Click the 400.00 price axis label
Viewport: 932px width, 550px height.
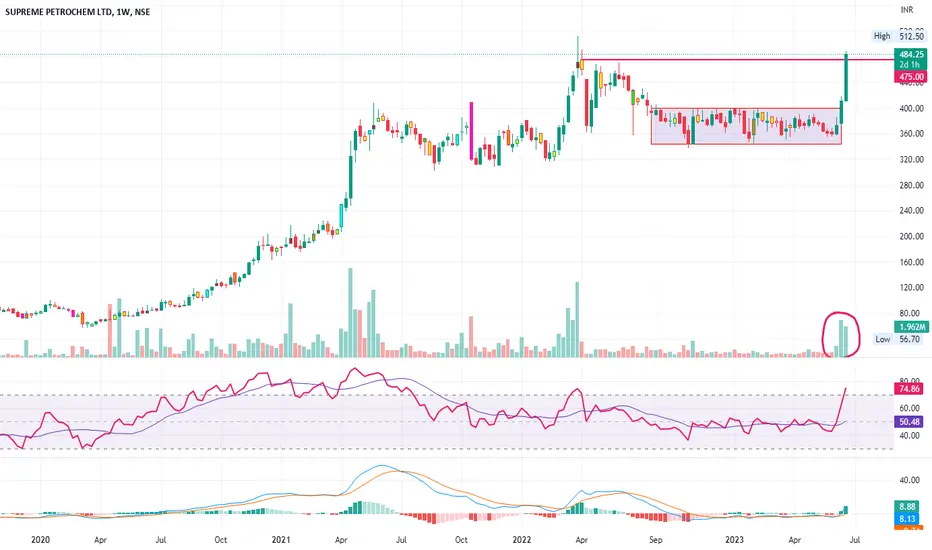[x=911, y=108]
